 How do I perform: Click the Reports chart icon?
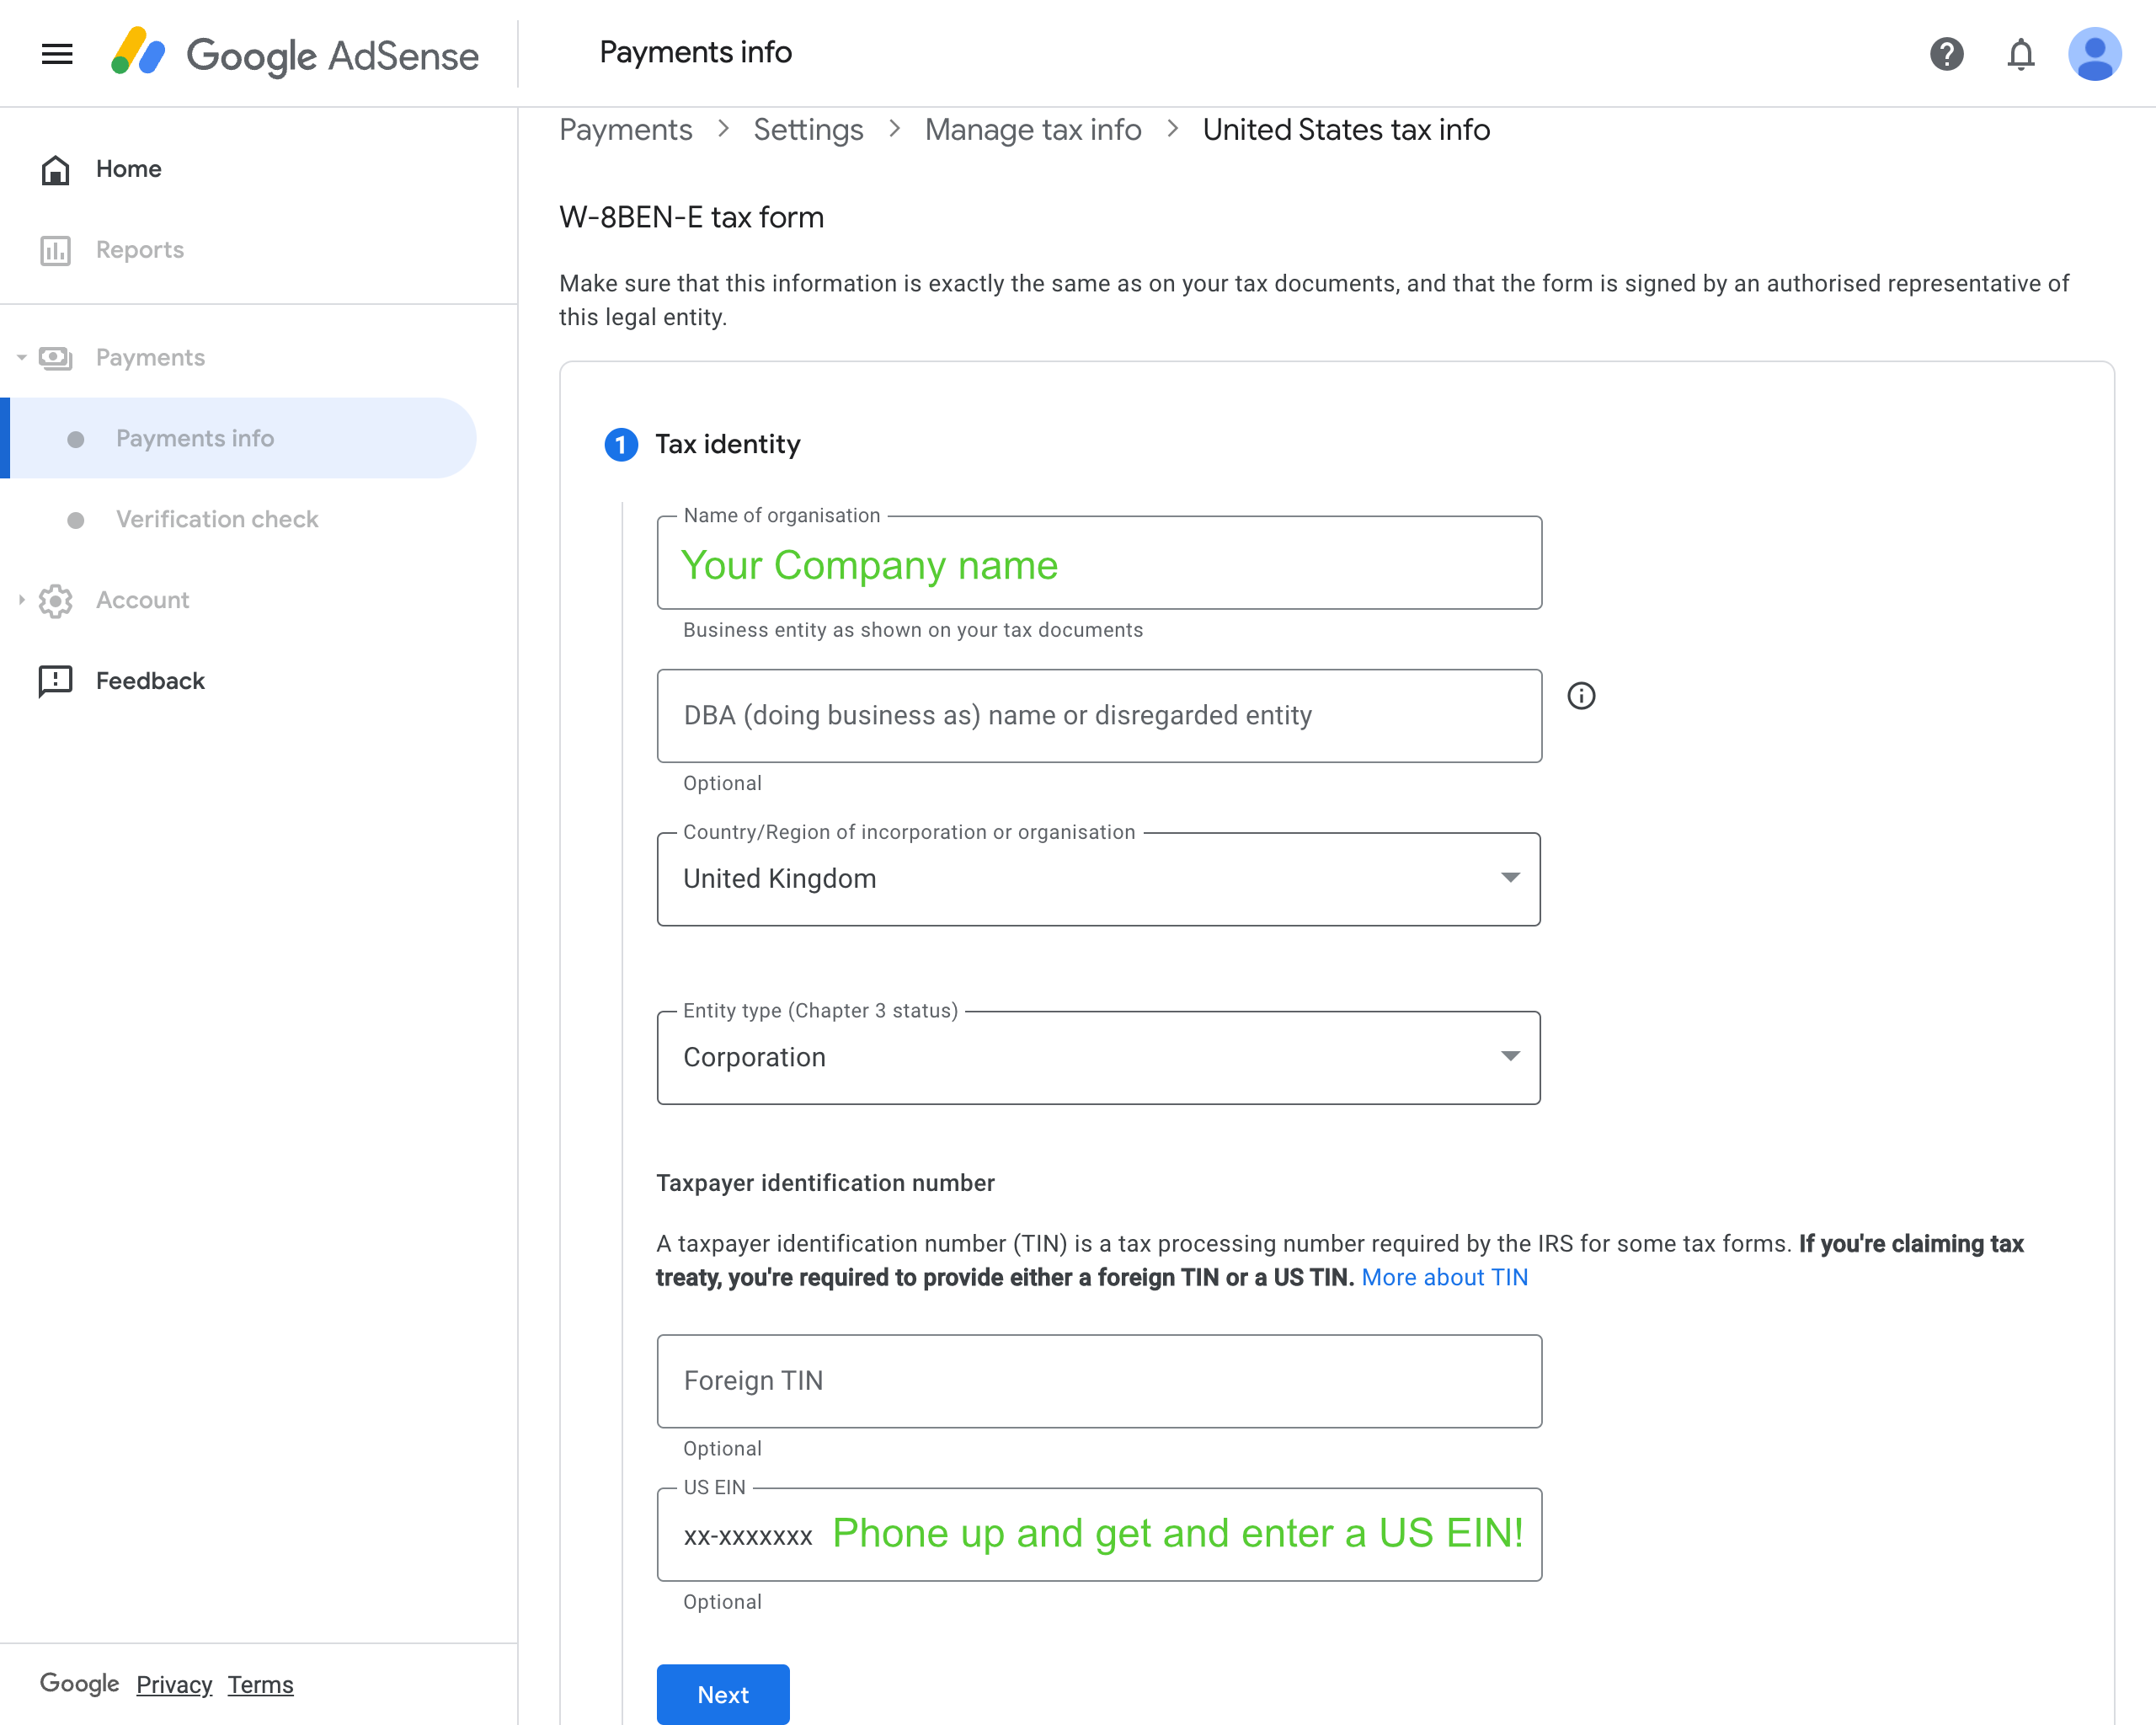[x=55, y=250]
